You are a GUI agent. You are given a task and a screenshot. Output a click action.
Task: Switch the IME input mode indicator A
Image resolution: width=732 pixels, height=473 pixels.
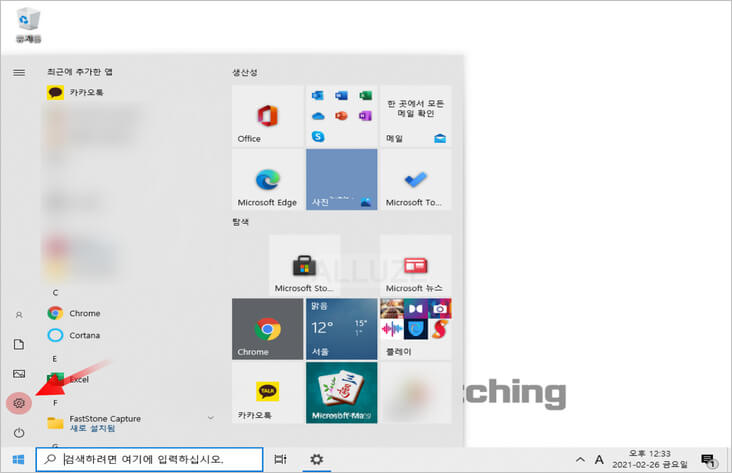599,459
